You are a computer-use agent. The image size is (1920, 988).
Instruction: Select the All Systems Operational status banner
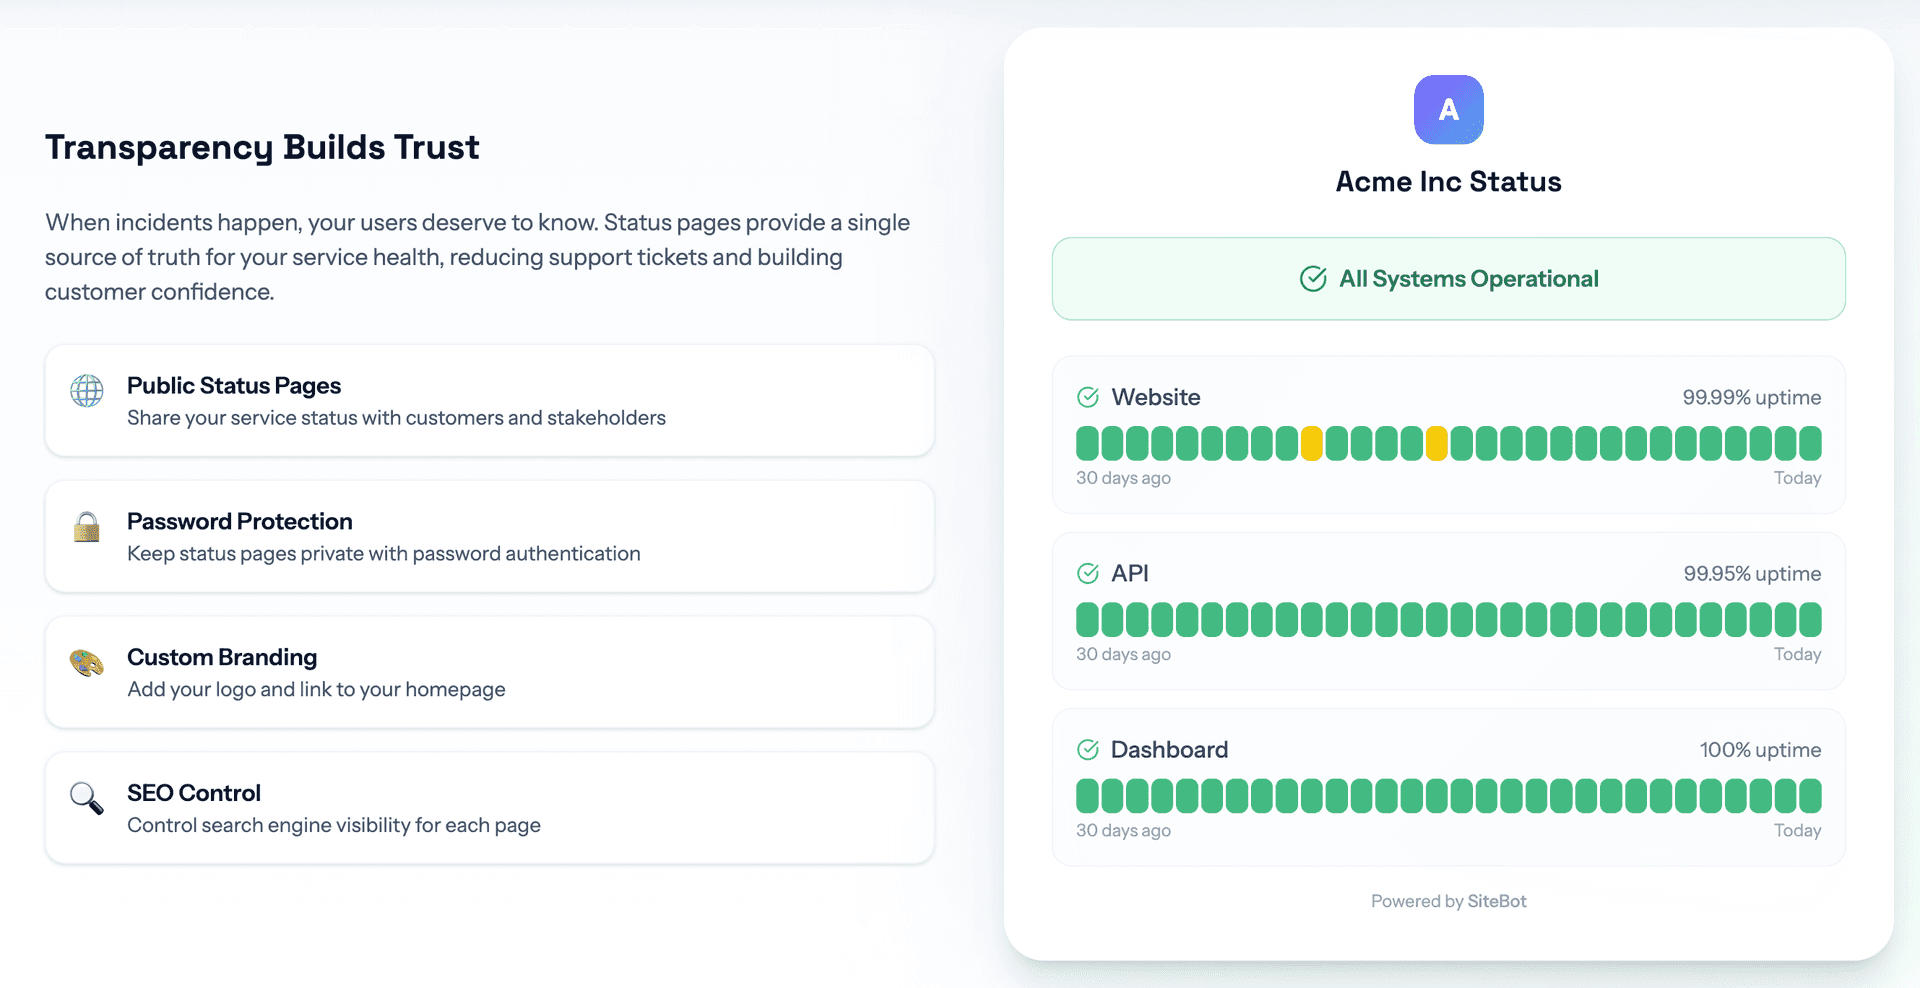coord(1448,279)
